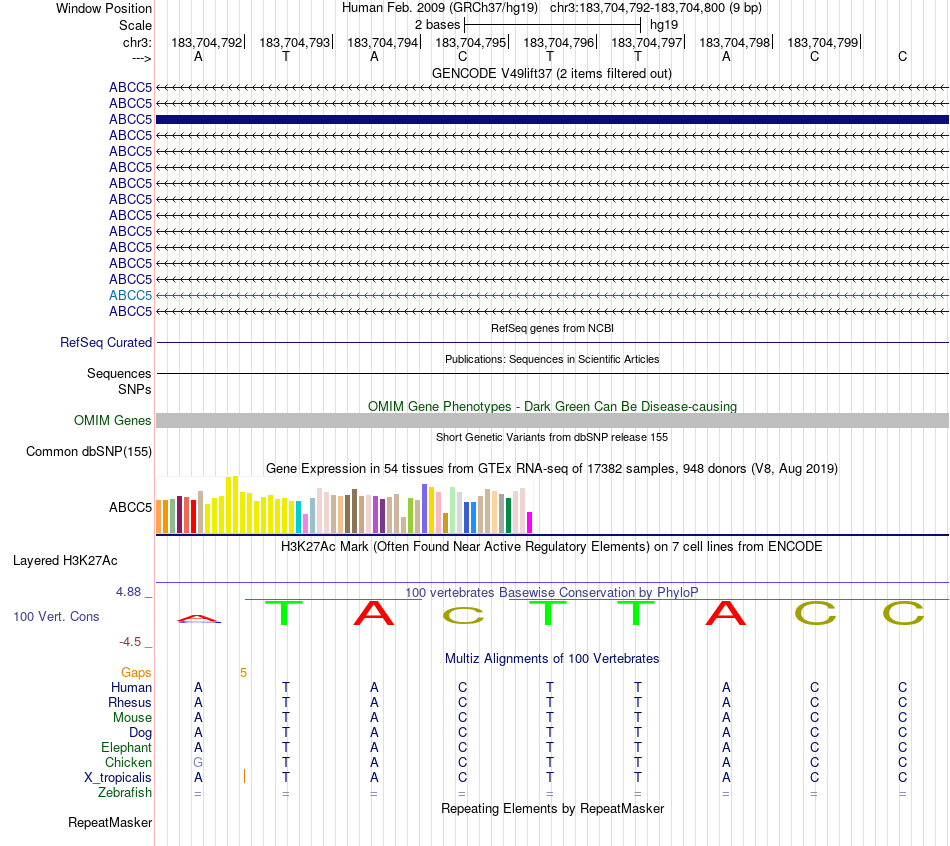Open GENCODE V49lift37 track title

(551, 73)
